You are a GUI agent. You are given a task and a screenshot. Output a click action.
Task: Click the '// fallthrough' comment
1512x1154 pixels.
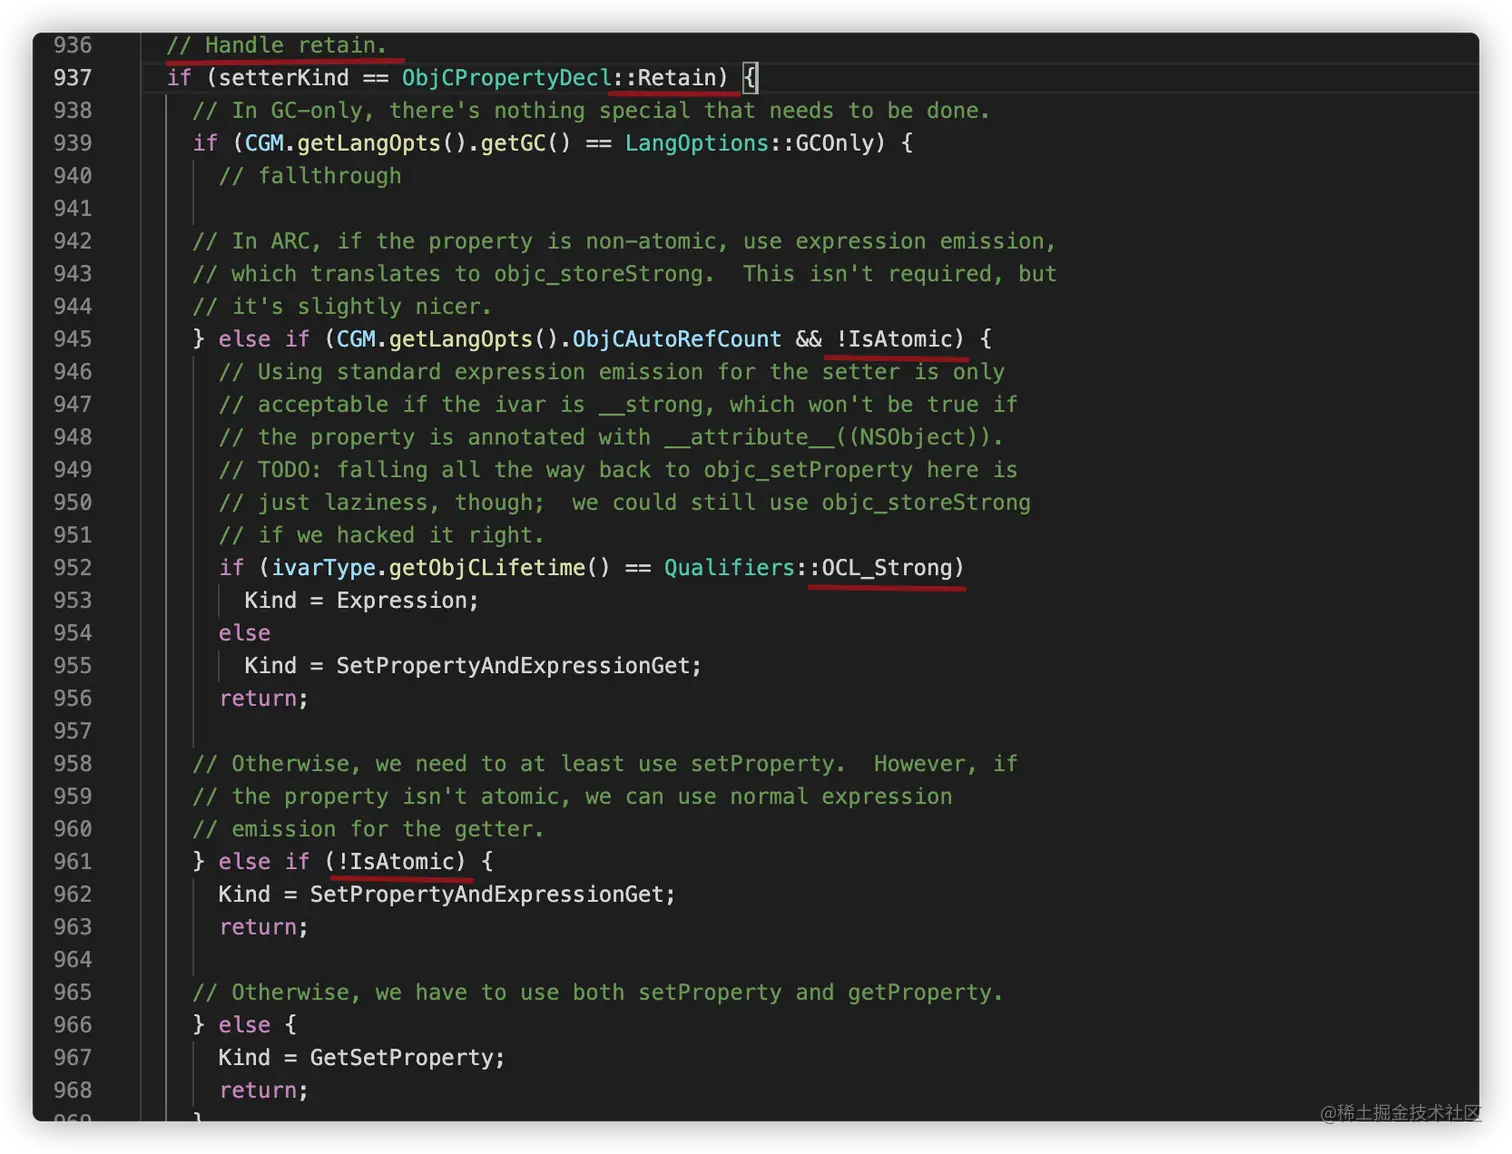tap(310, 176)
